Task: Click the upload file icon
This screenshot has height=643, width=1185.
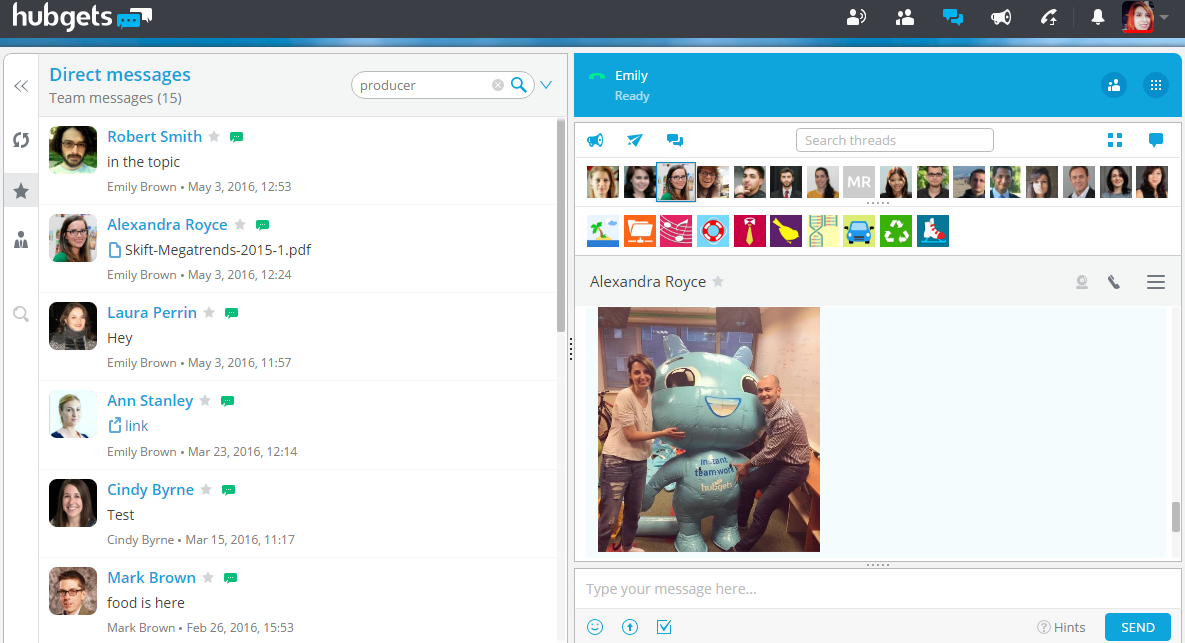Action: pyautogui.click(x=629, y=627)
